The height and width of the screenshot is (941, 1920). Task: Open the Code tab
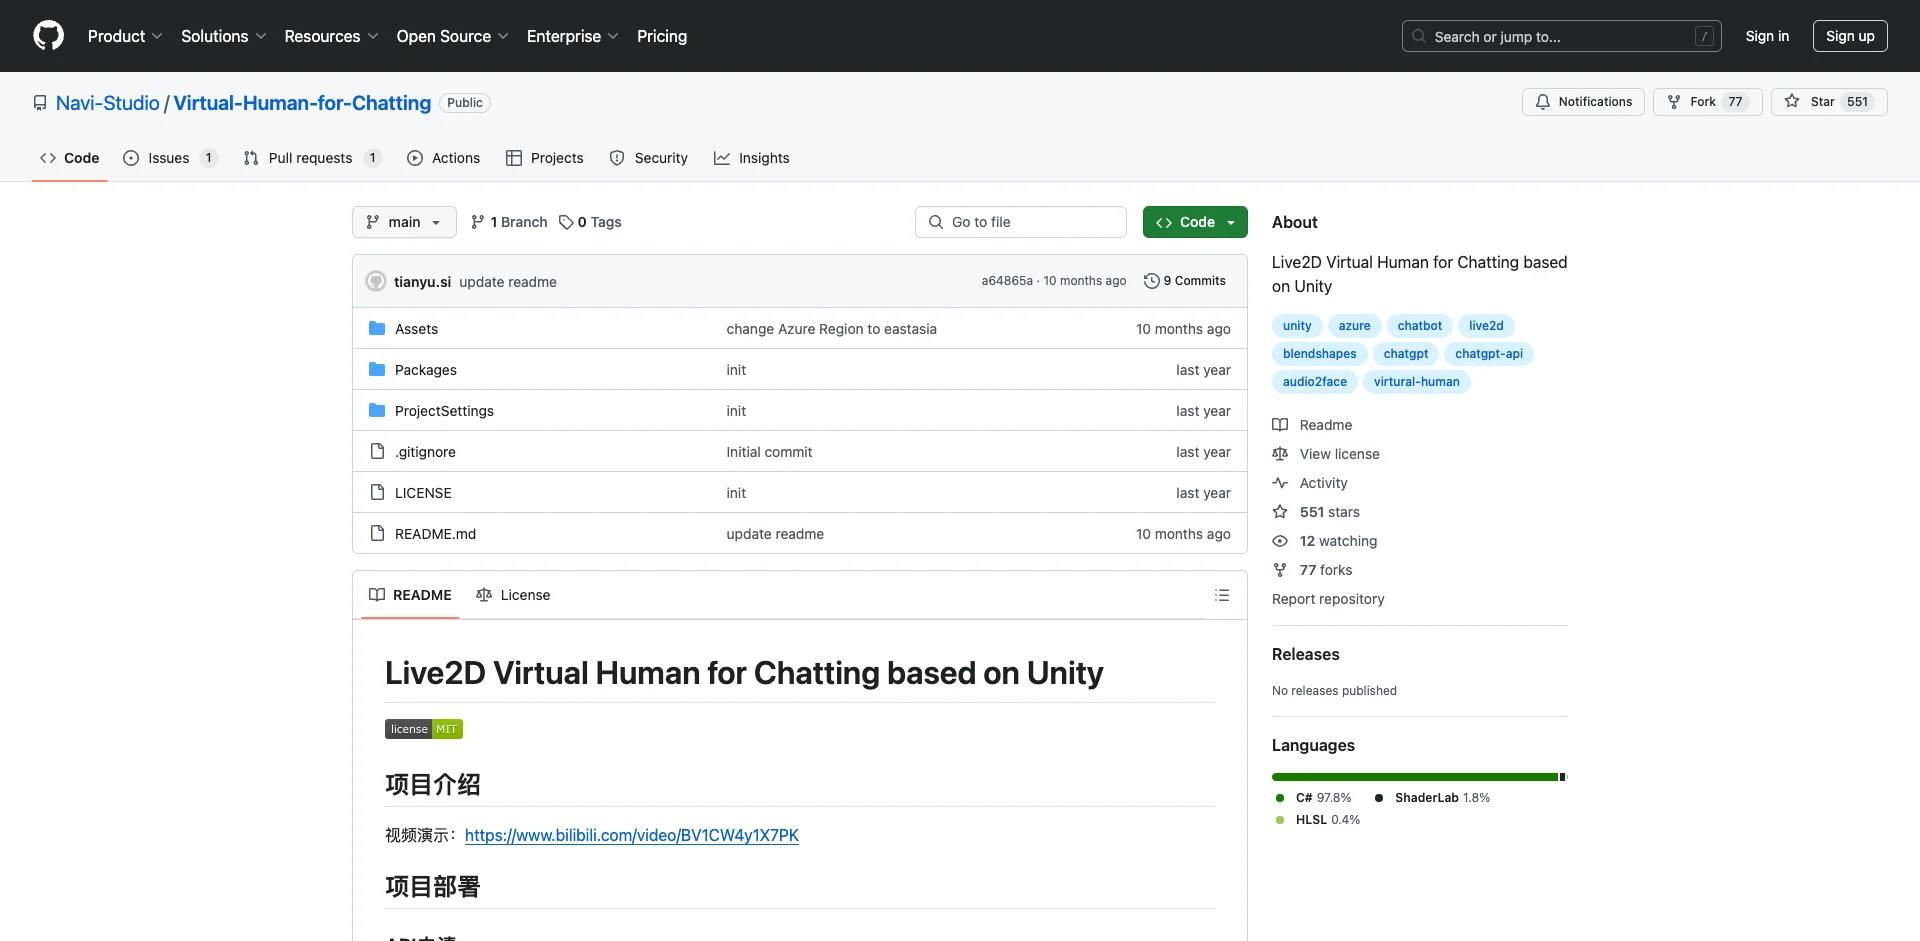(x=70, y=158)
